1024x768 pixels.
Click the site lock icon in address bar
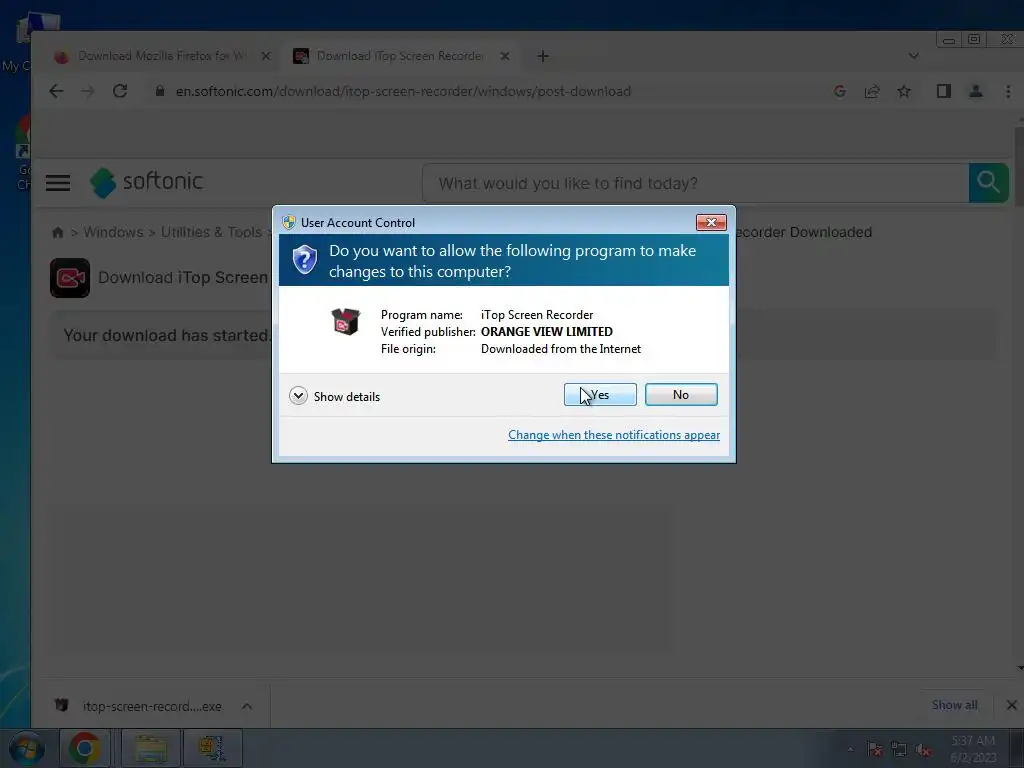pos(159,91)
